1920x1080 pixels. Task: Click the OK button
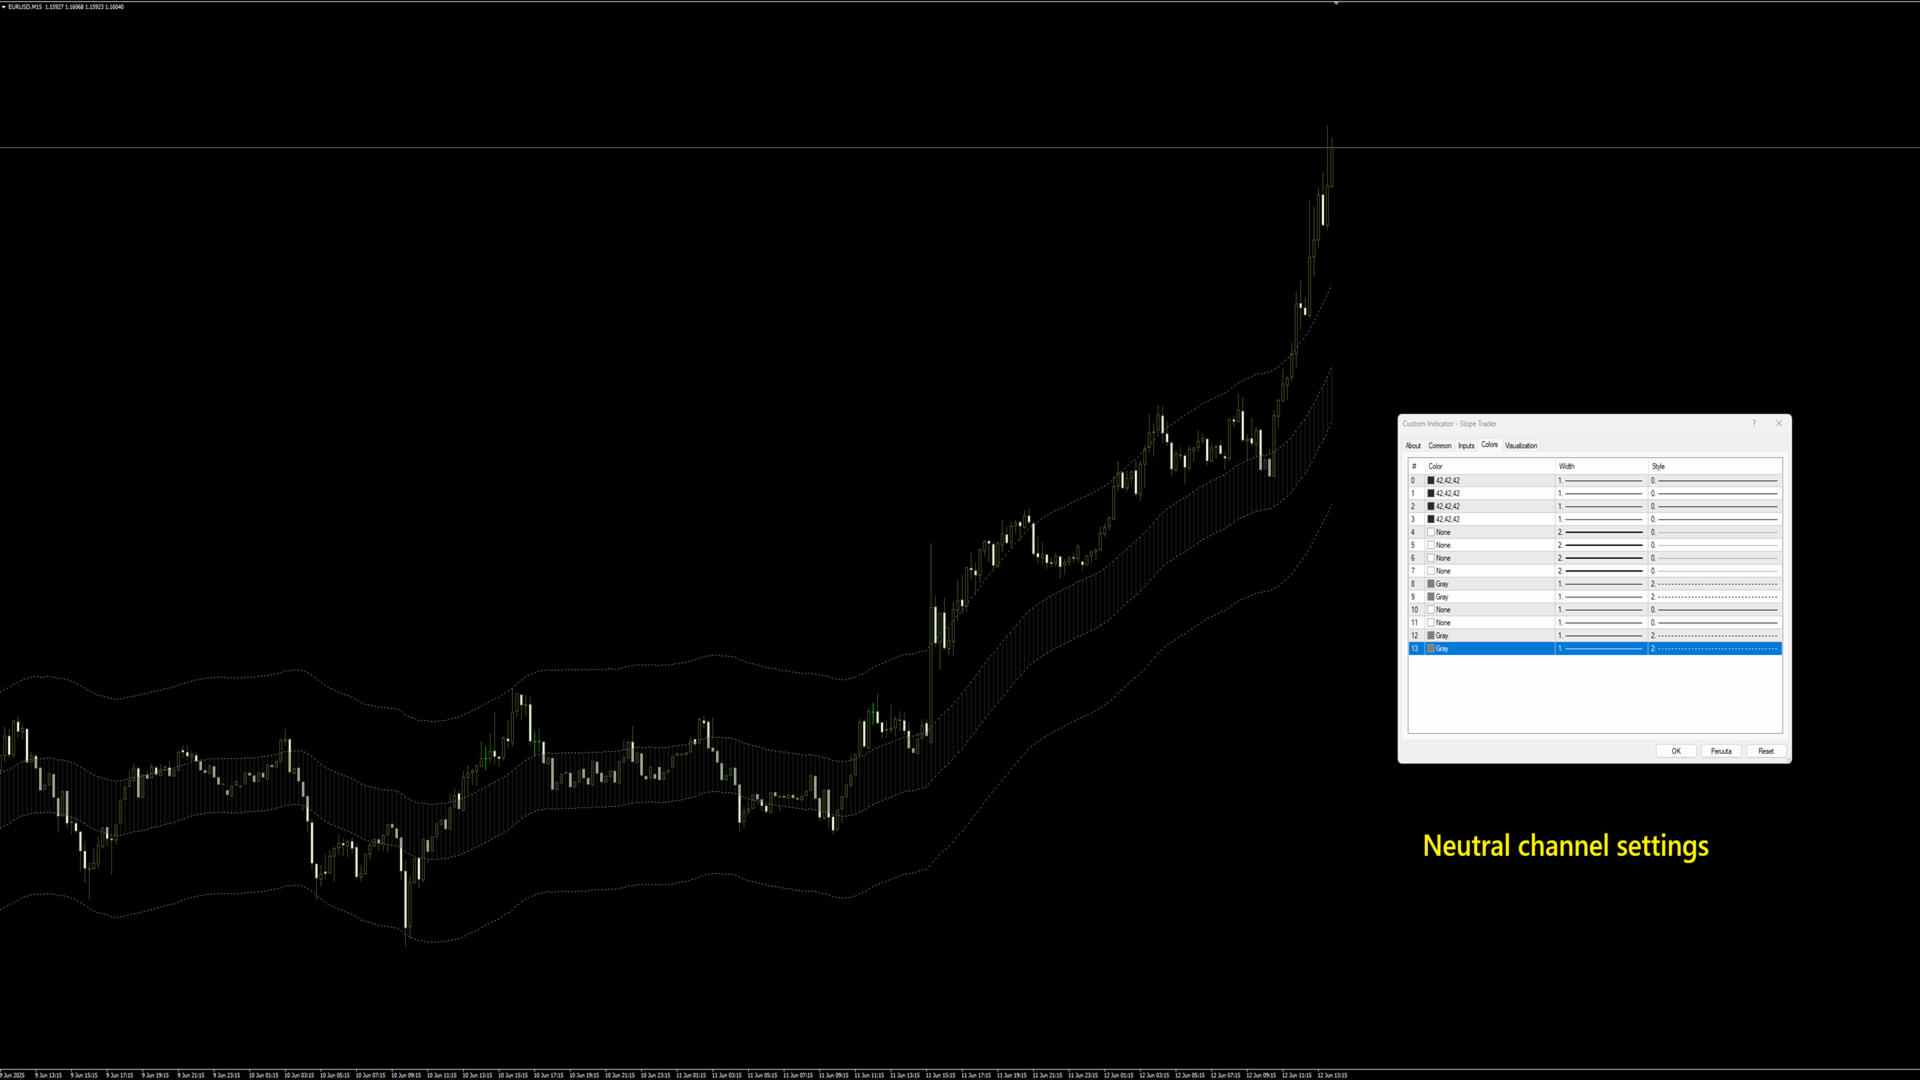coord(1676,751)
